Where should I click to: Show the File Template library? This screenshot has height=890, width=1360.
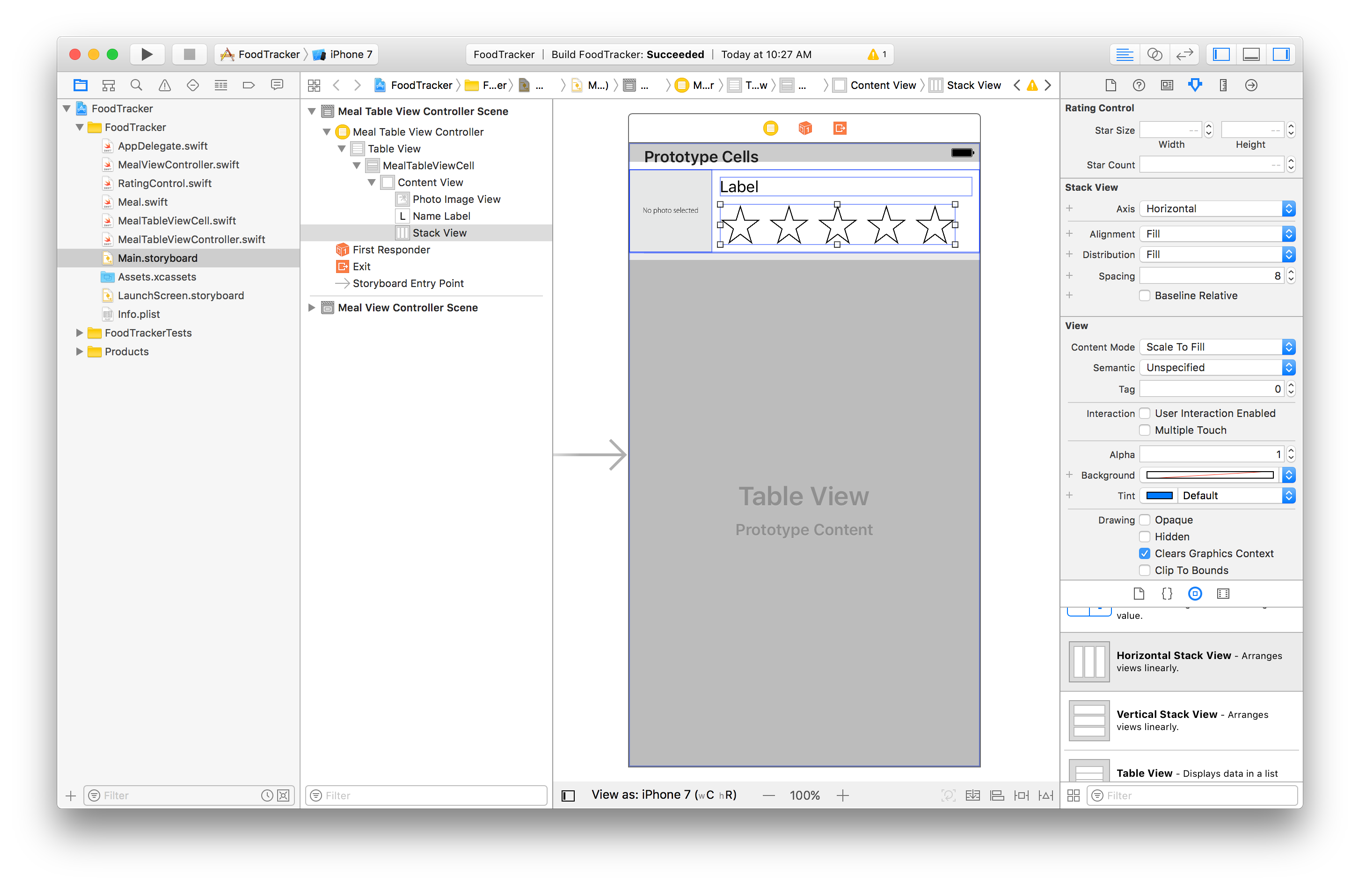pos(1138,594)
